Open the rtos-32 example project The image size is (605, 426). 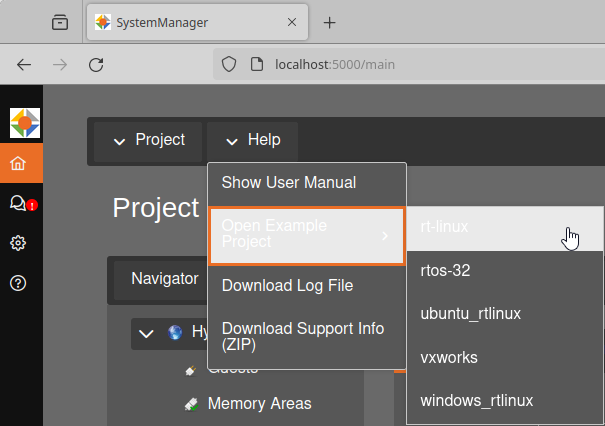505,271
